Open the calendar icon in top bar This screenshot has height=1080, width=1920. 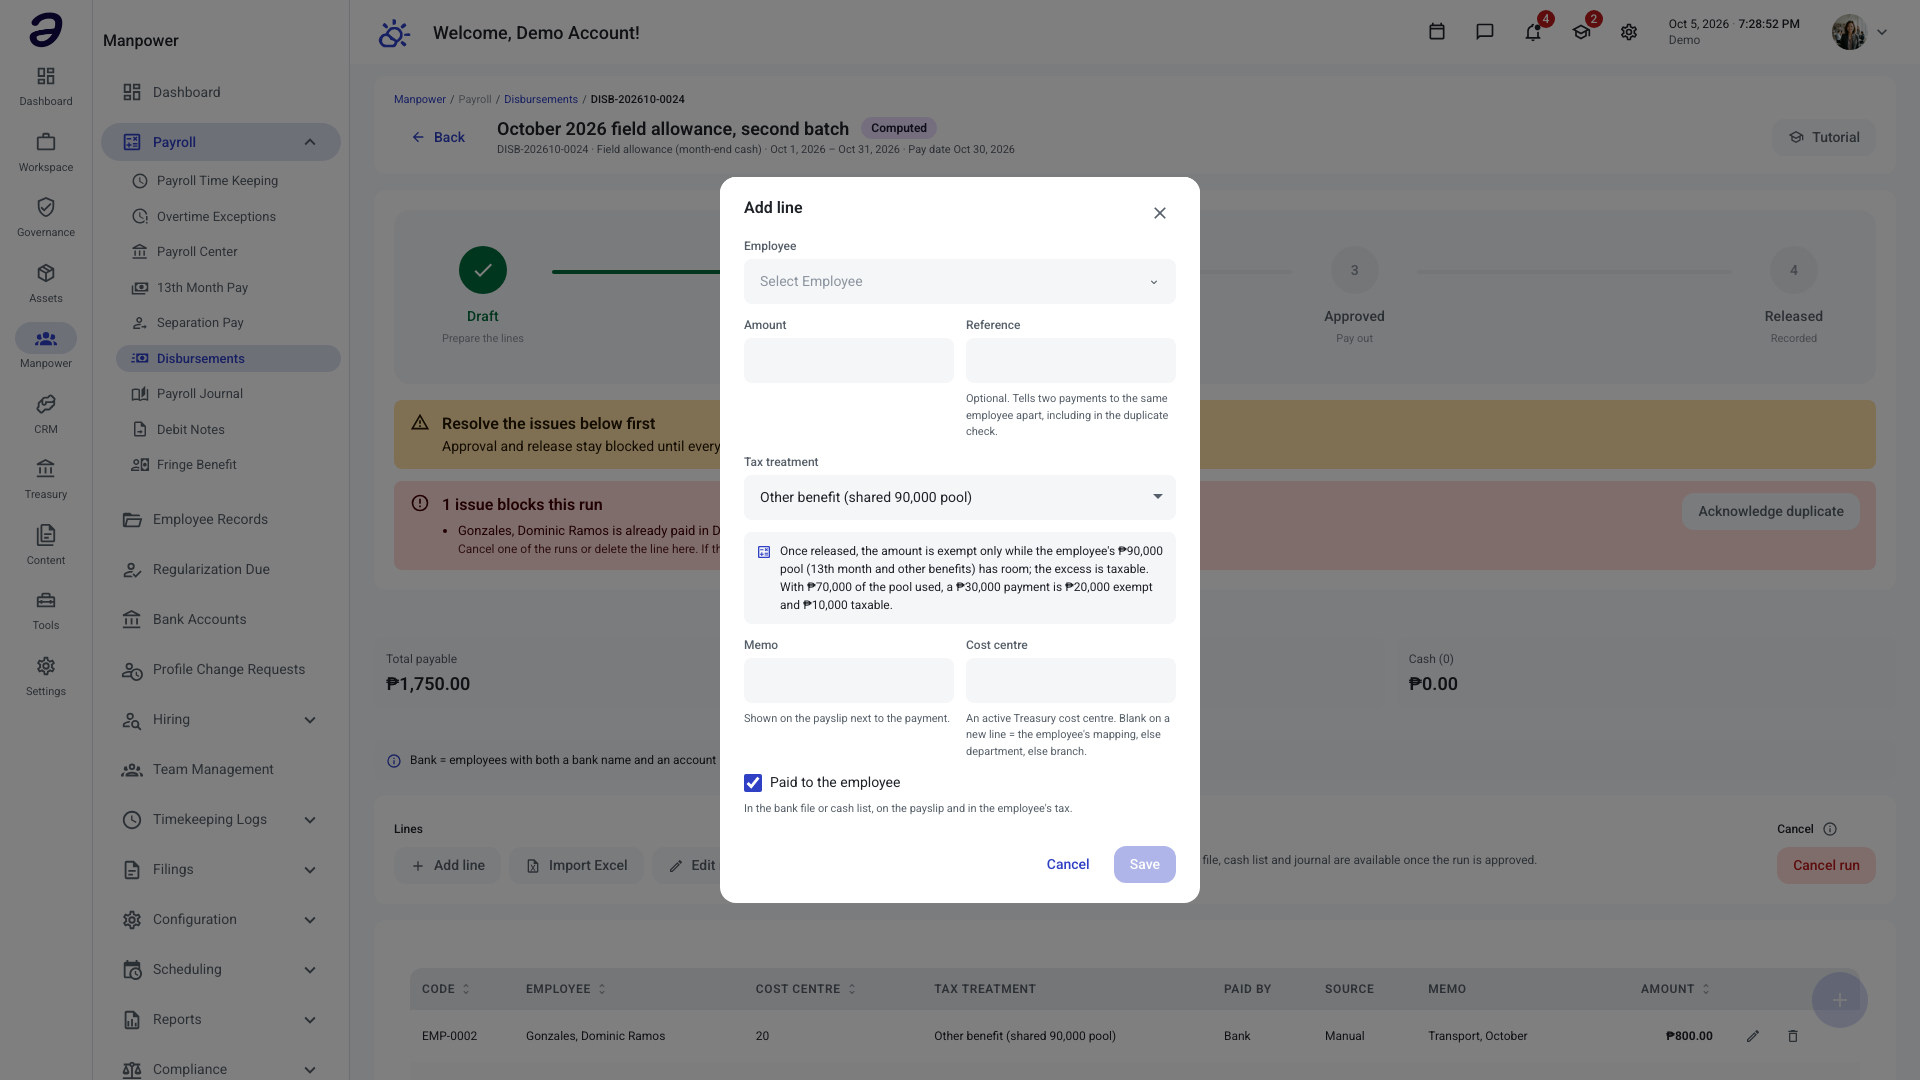1437,32
